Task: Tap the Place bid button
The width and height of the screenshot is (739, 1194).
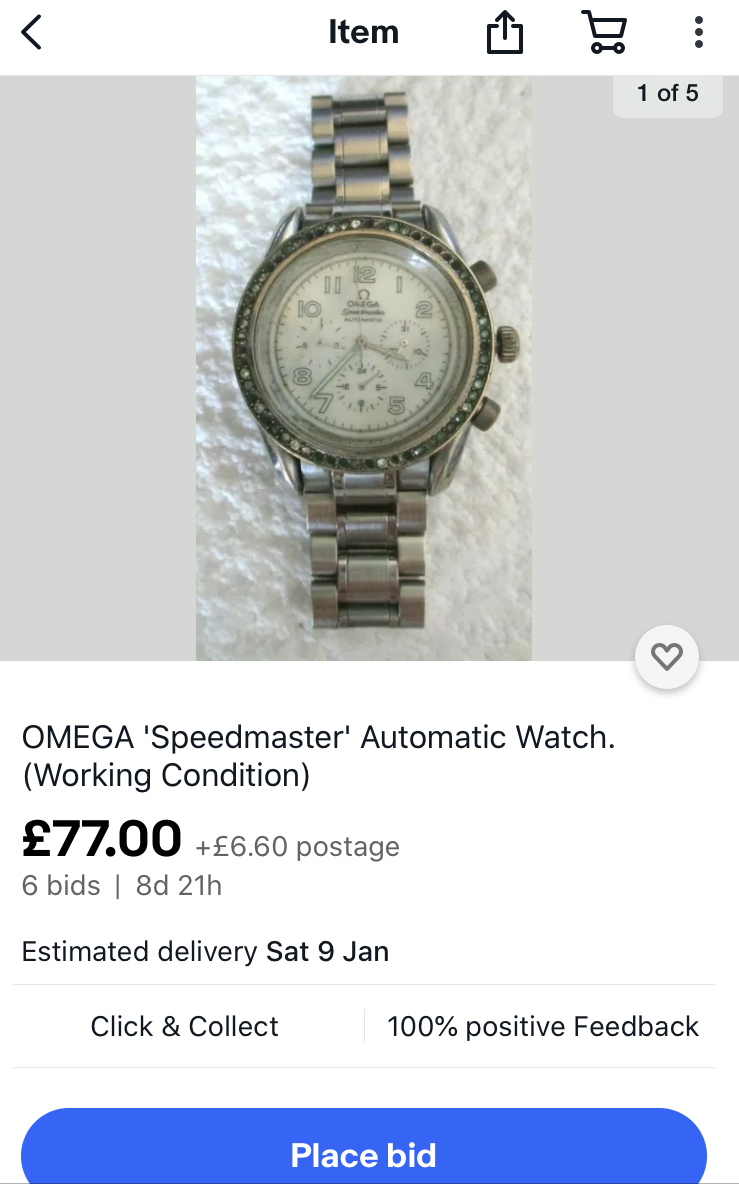Action: [363, 1151]
